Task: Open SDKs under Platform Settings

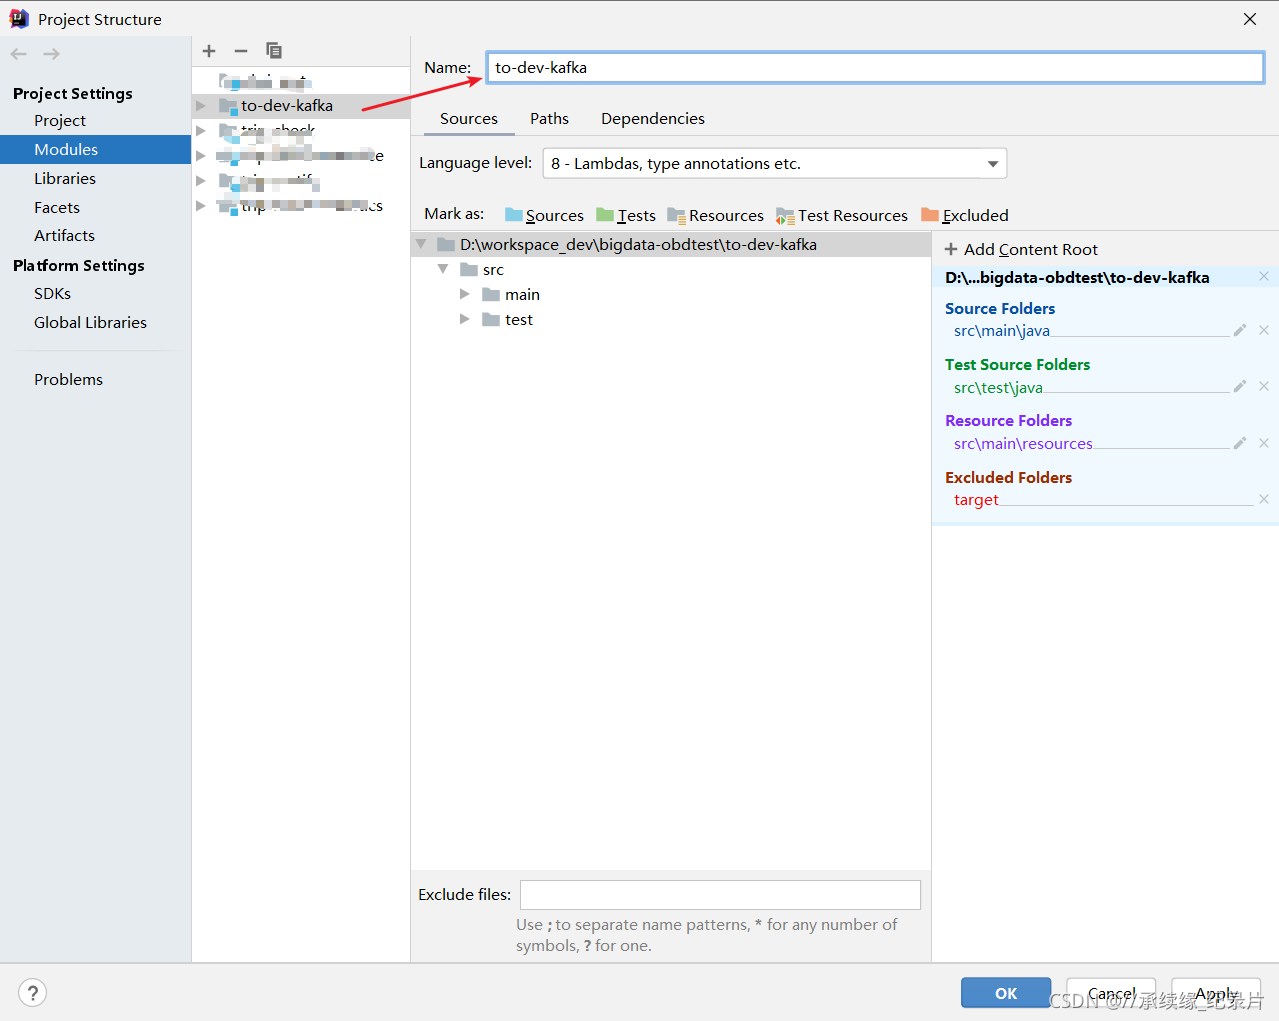Action: (52, 293)
